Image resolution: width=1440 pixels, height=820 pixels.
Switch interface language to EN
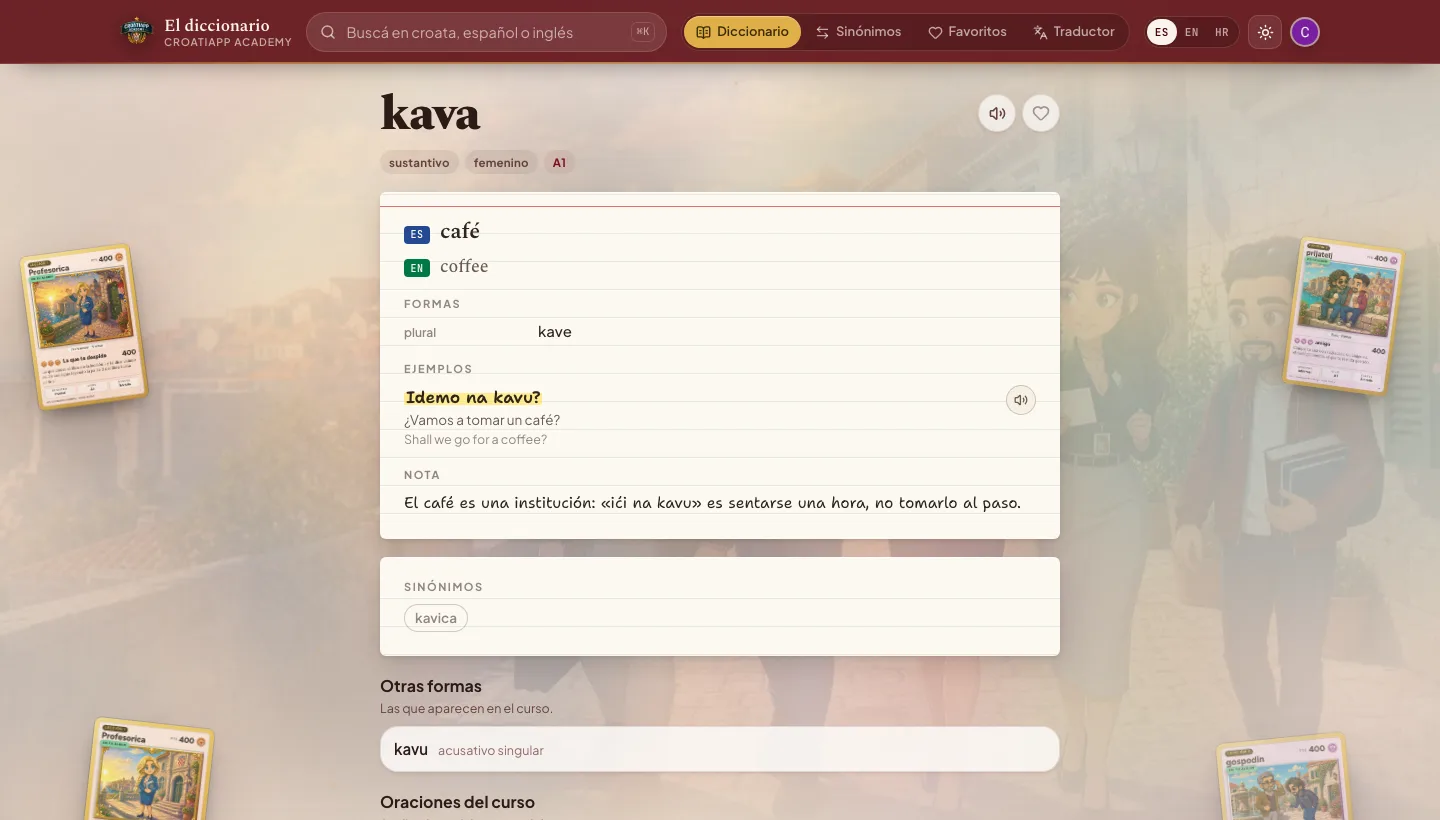point(1191,32)
